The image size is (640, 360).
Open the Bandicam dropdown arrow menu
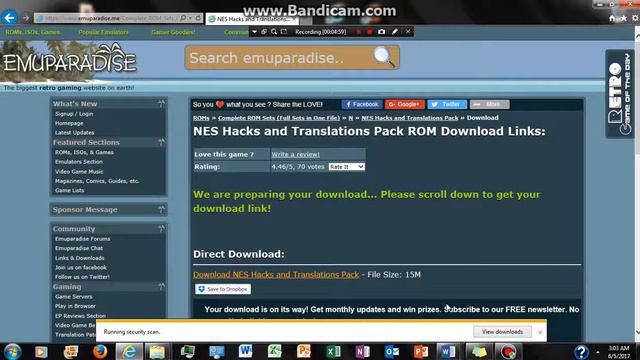[x=254, y=31]
